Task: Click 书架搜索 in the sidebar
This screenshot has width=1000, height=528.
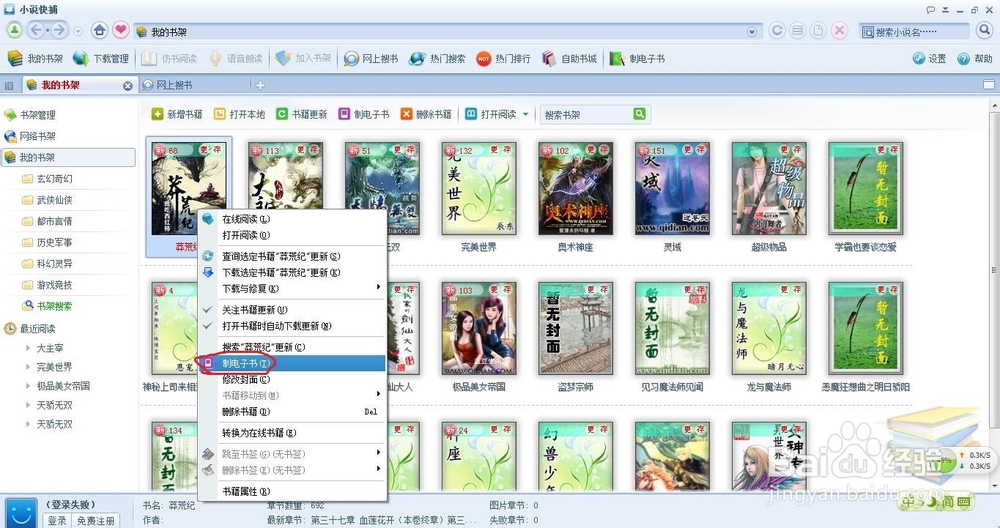Action: (47, 306)
